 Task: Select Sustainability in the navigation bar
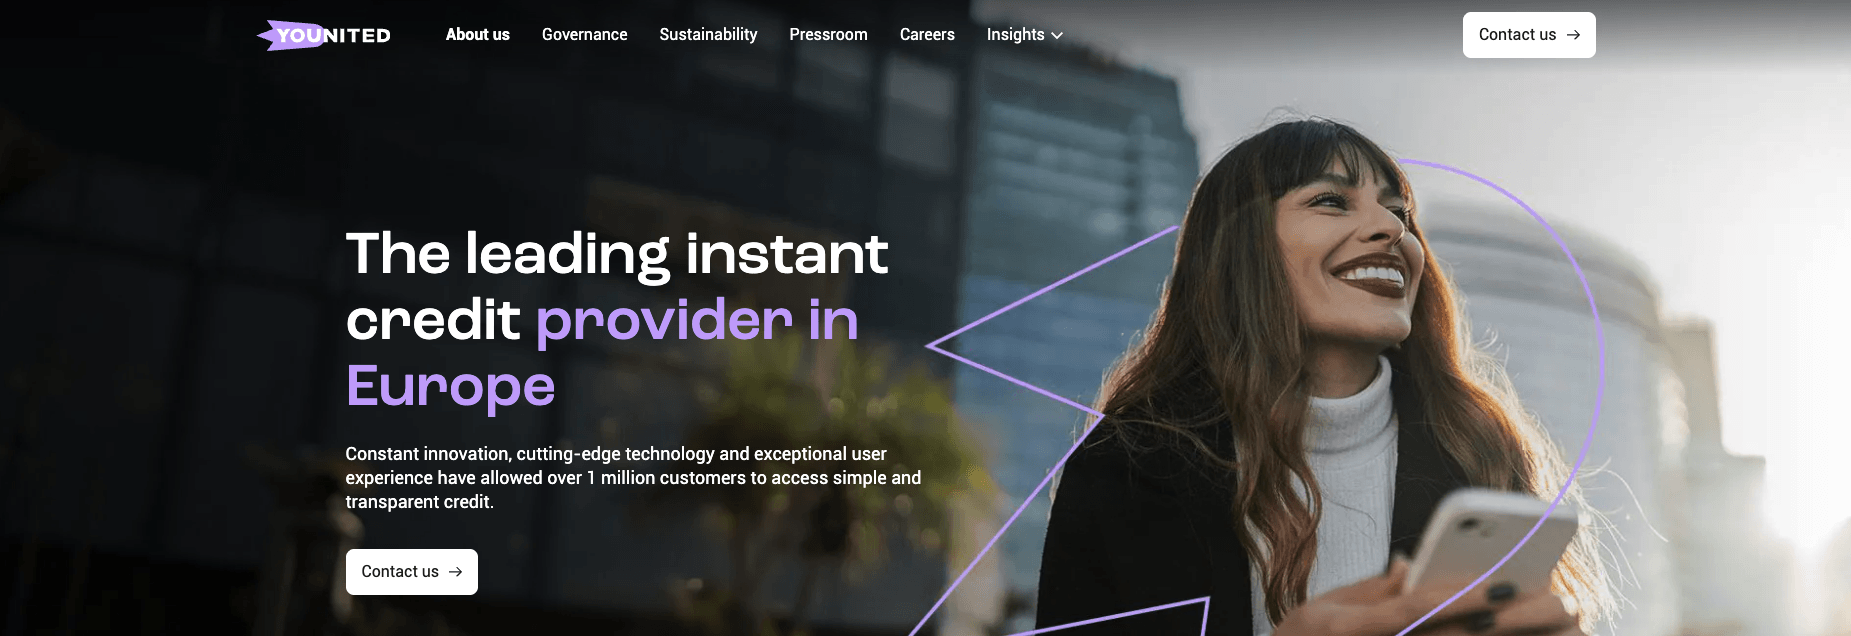click(708, 35)
